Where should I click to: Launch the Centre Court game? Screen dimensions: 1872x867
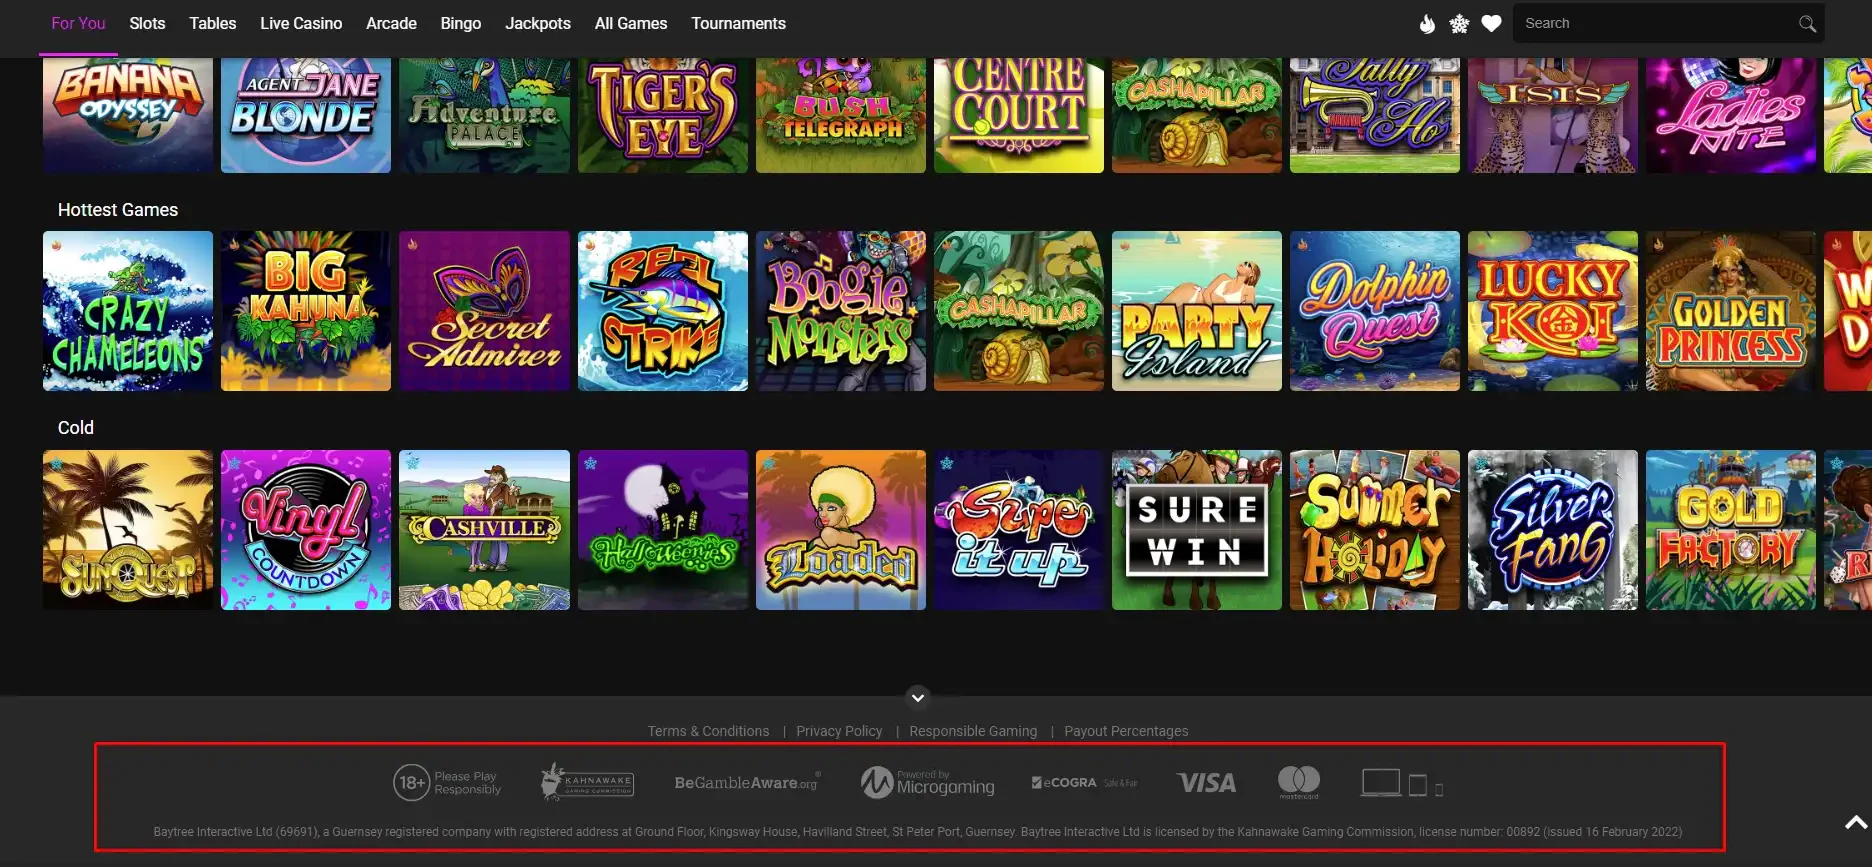point(1019,115)
